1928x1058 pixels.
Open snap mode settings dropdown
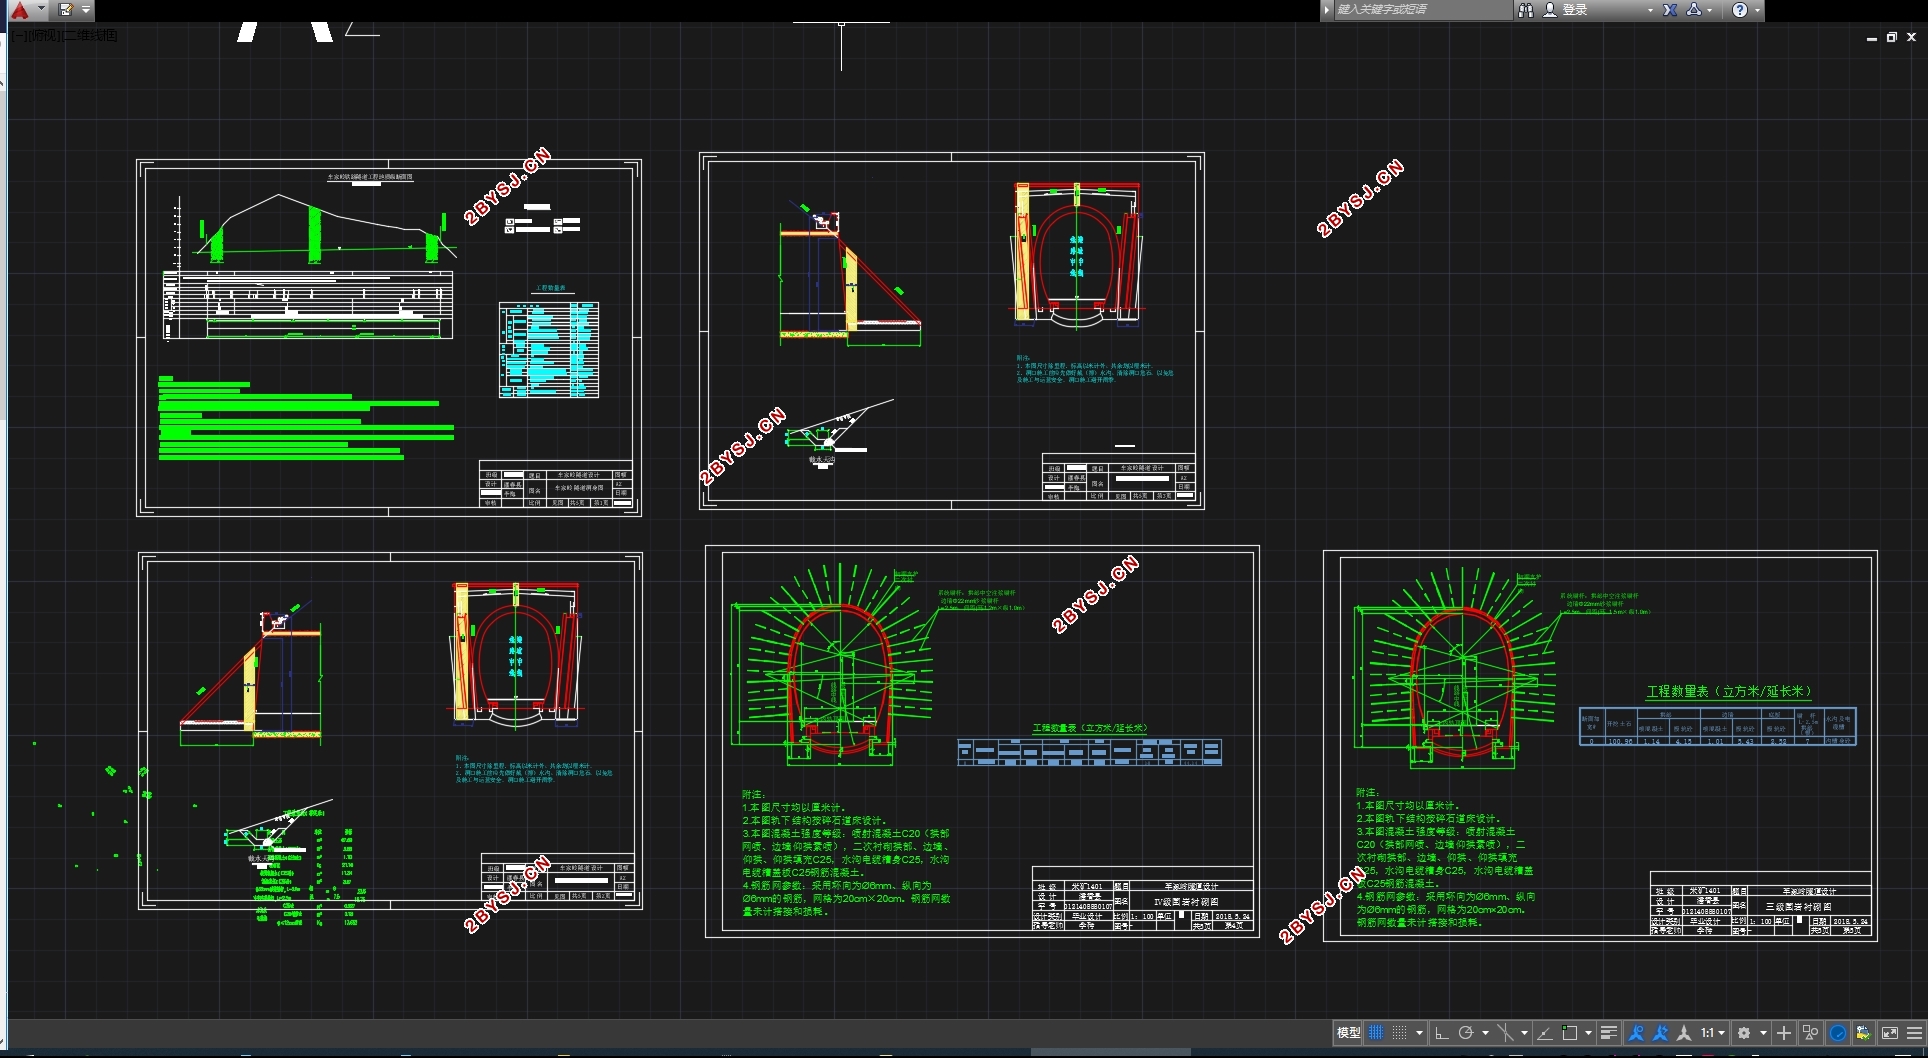(x=1419, y=1033)
